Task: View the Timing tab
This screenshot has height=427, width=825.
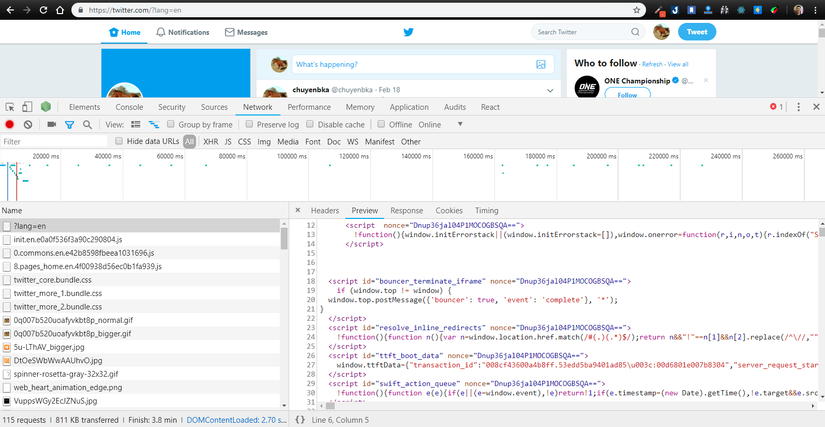Action: pos(487,210)
